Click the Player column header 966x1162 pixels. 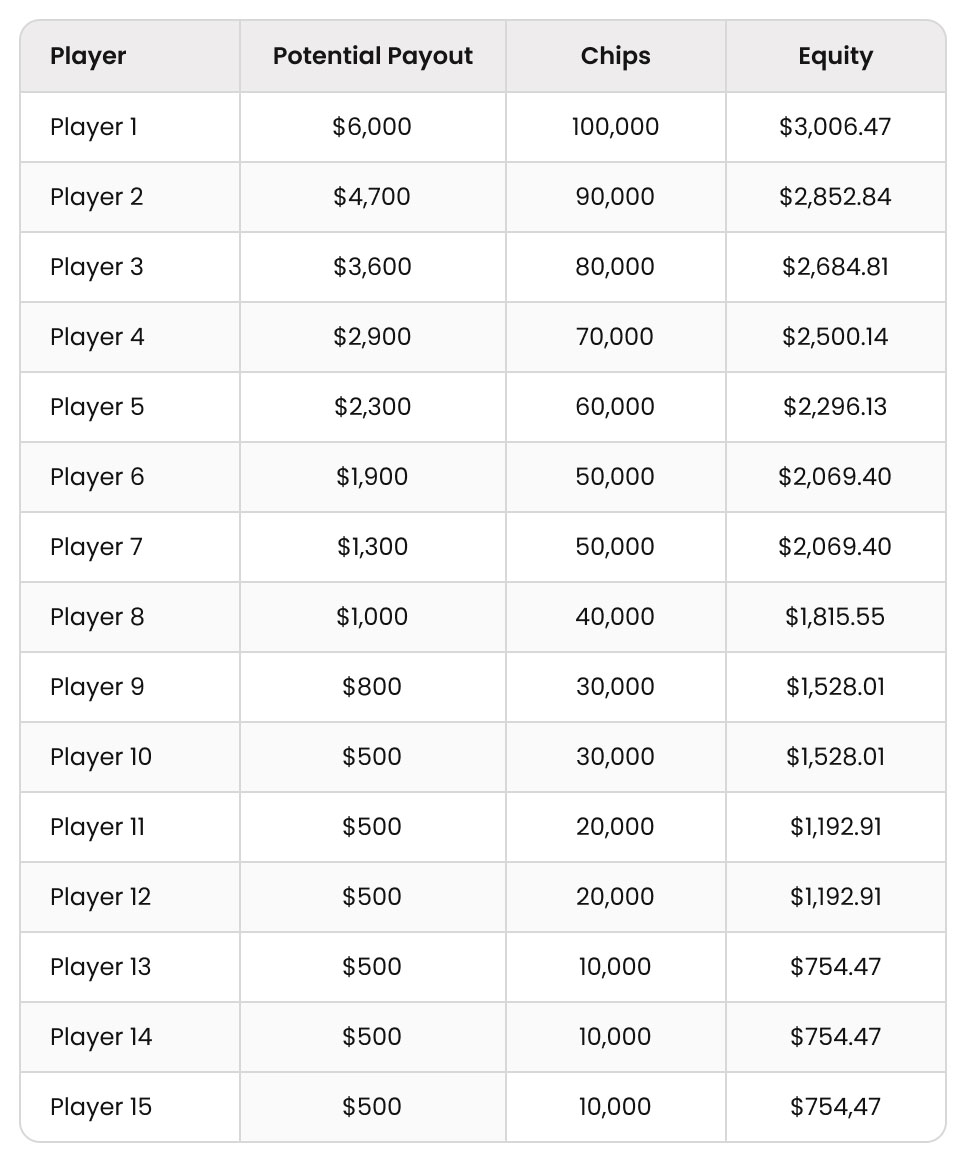[x=88, y=56]
